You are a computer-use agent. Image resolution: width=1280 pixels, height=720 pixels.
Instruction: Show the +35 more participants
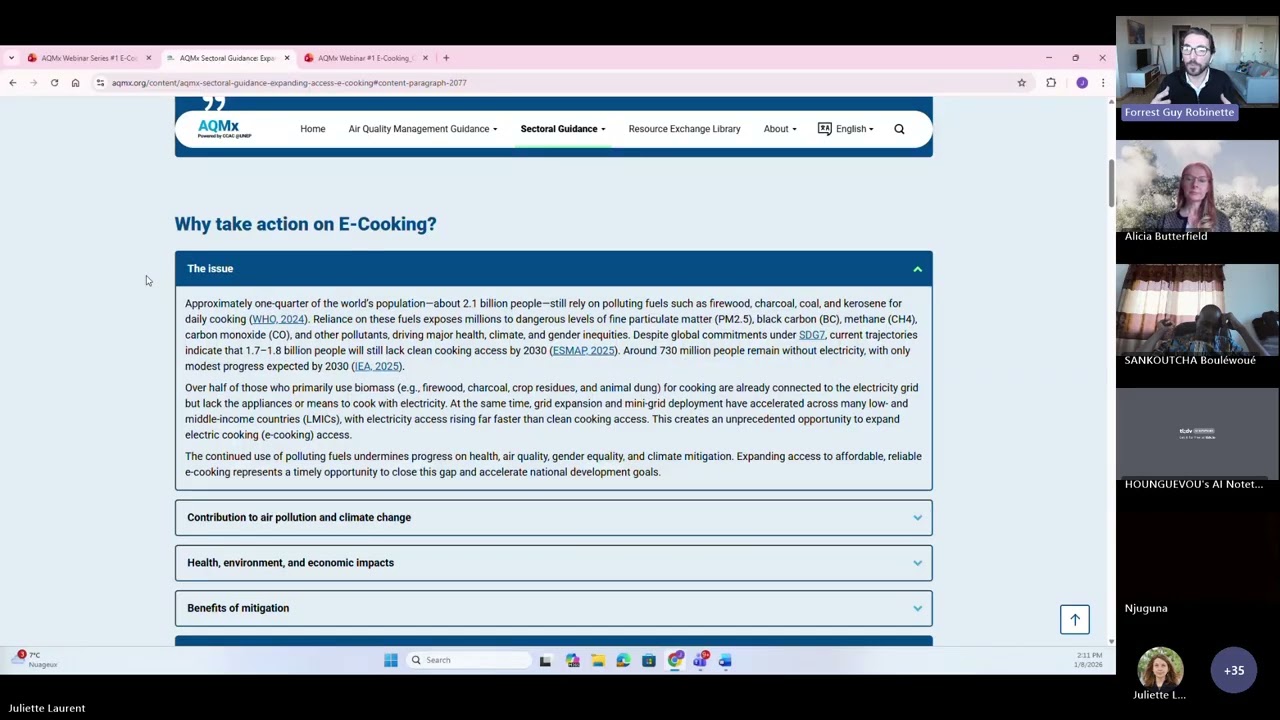1234,670
